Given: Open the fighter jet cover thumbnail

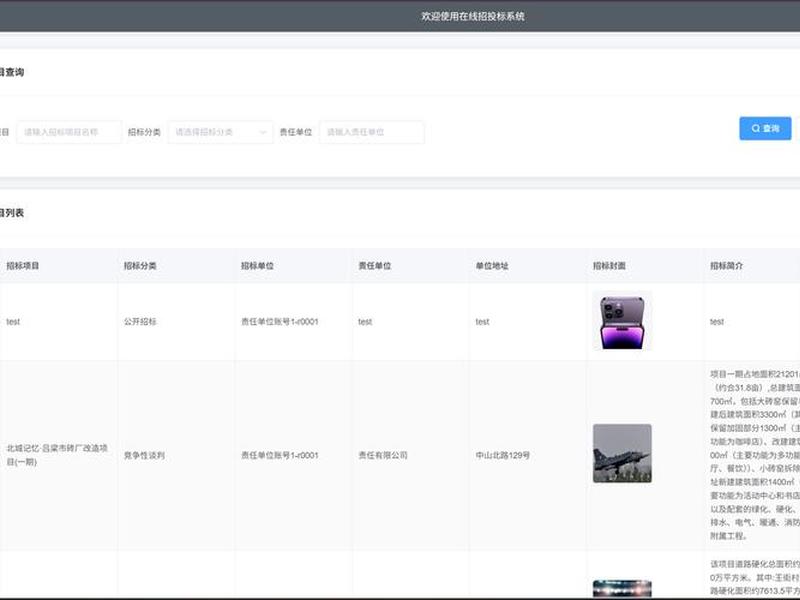Looking at the screenshot, I should click(622, 454).
